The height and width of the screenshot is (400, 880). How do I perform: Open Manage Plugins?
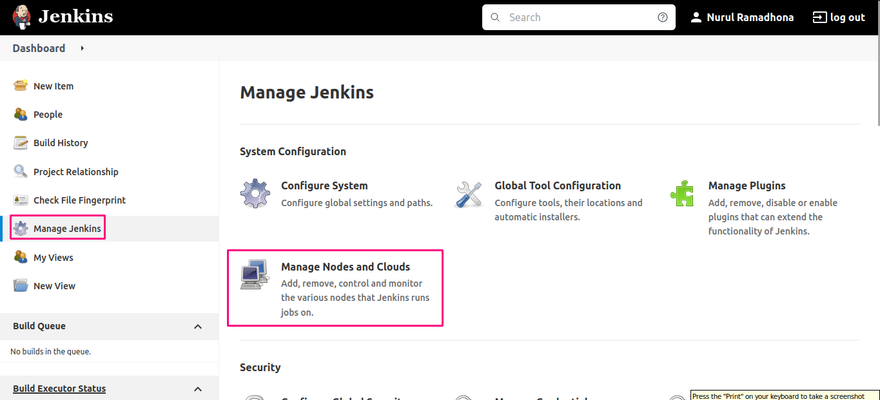pyautogui.click(x=747, y=186)
